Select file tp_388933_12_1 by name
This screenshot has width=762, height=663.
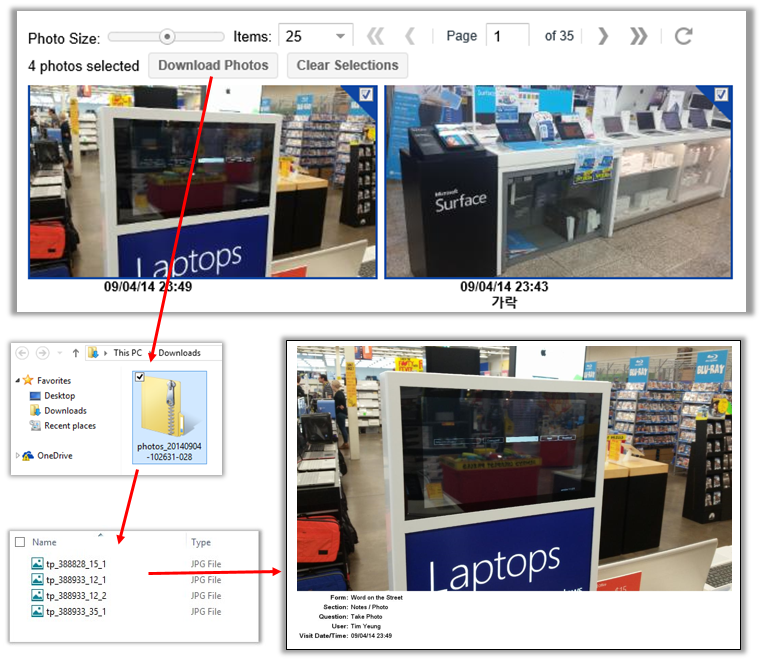[76, 579]
